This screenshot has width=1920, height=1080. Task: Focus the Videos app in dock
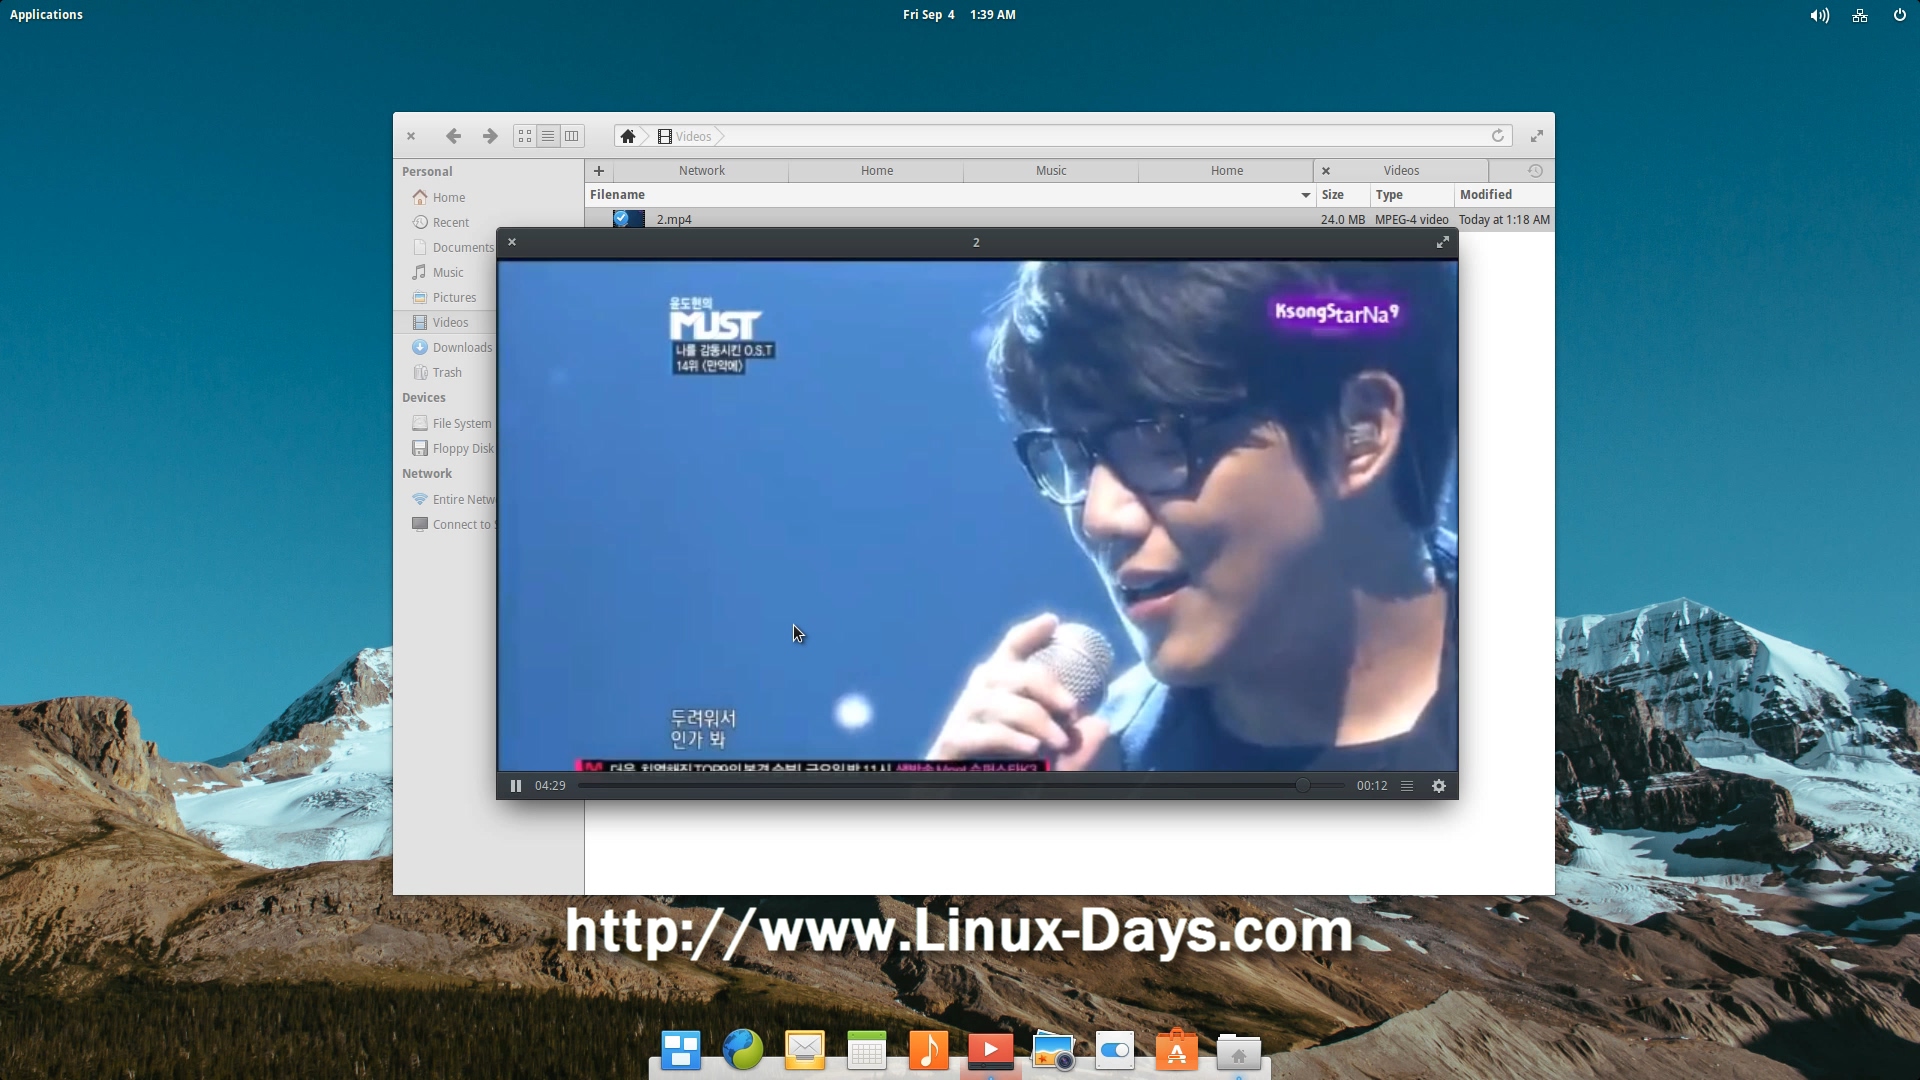point(991,1051)
